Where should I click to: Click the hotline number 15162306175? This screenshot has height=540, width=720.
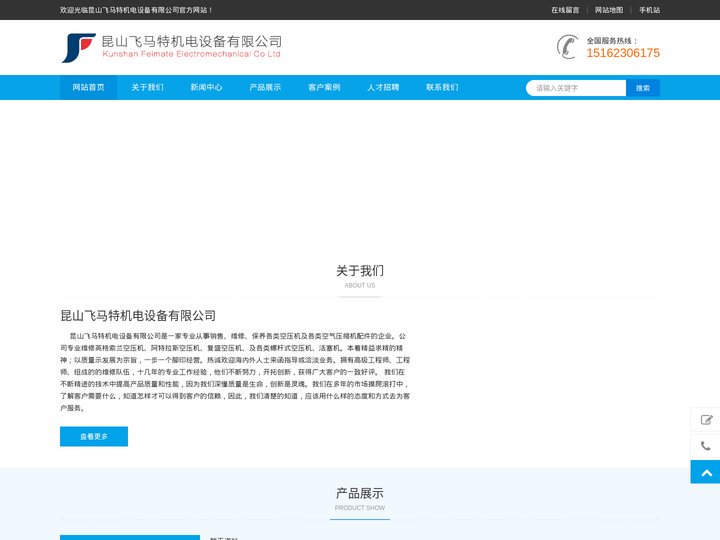[623, 53]
